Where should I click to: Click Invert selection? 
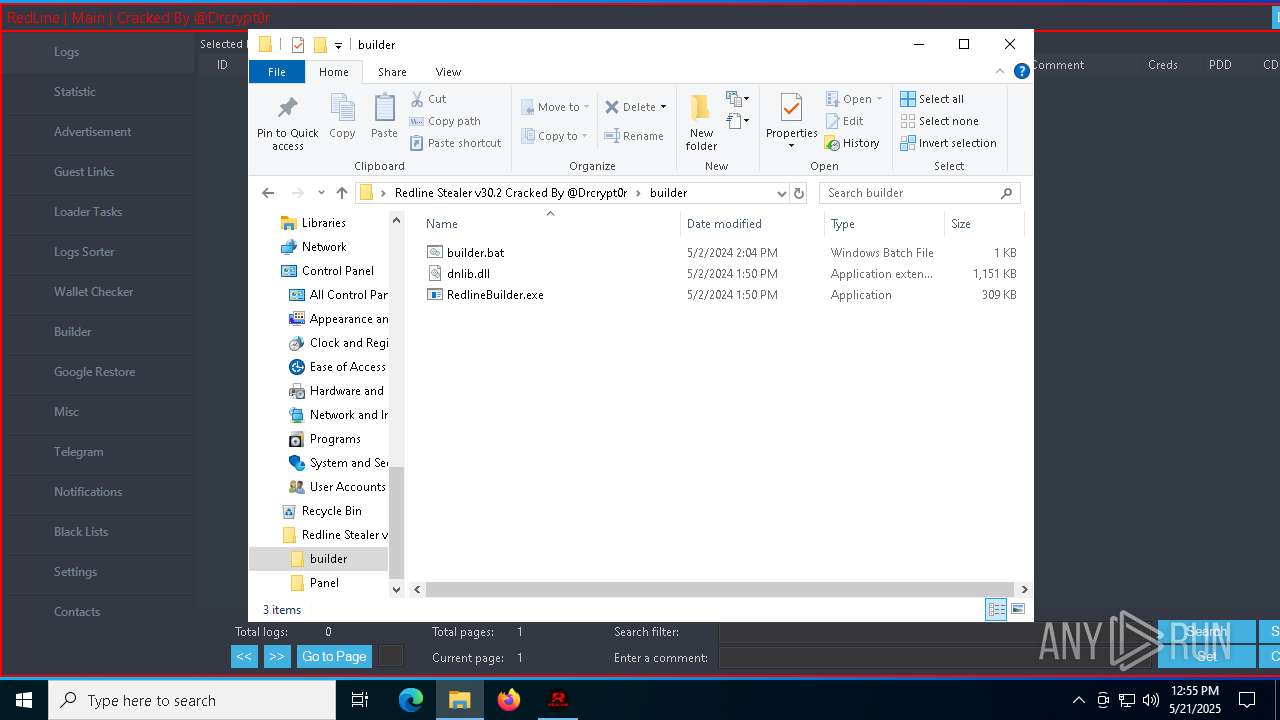tap(948, 143)
